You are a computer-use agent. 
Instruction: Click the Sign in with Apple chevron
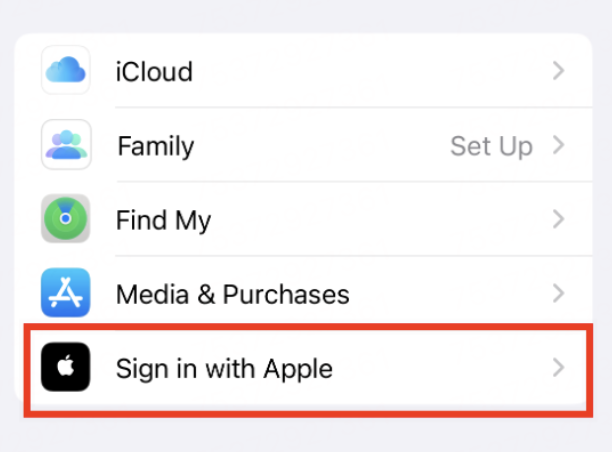click(x=559, y=368)
